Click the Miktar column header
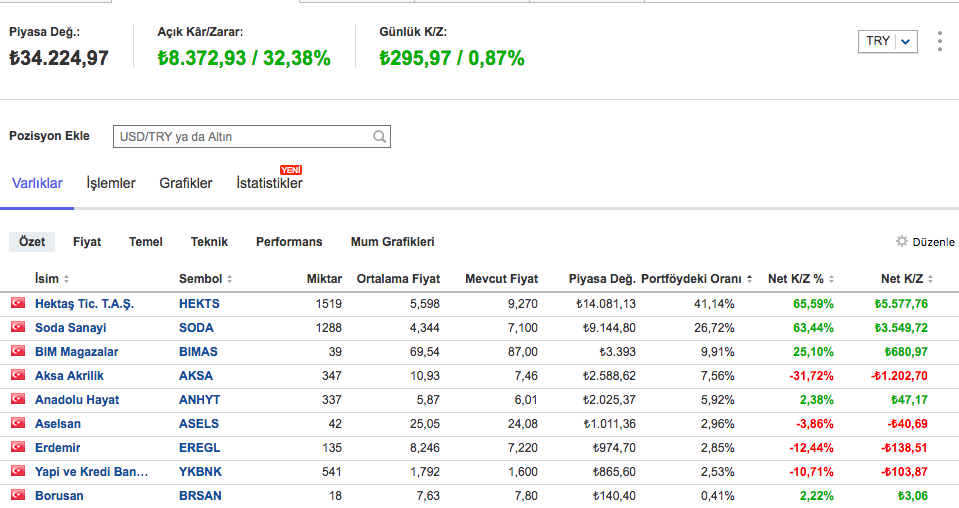The image size is (959, 508). click(324, 279)
